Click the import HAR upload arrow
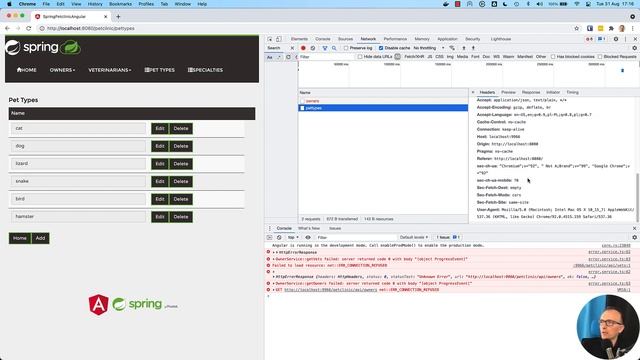The image size is (640, 360). 464,48
